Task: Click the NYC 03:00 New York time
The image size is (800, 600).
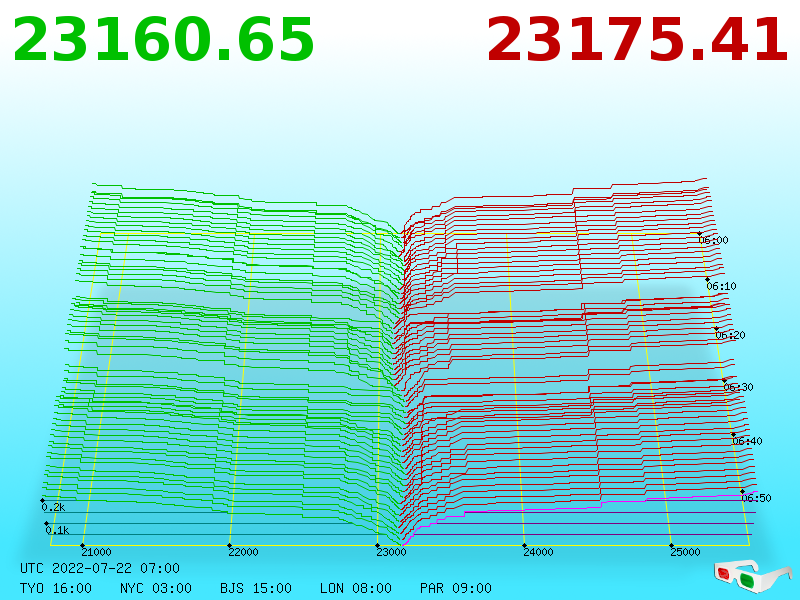Action: point(156,588)
